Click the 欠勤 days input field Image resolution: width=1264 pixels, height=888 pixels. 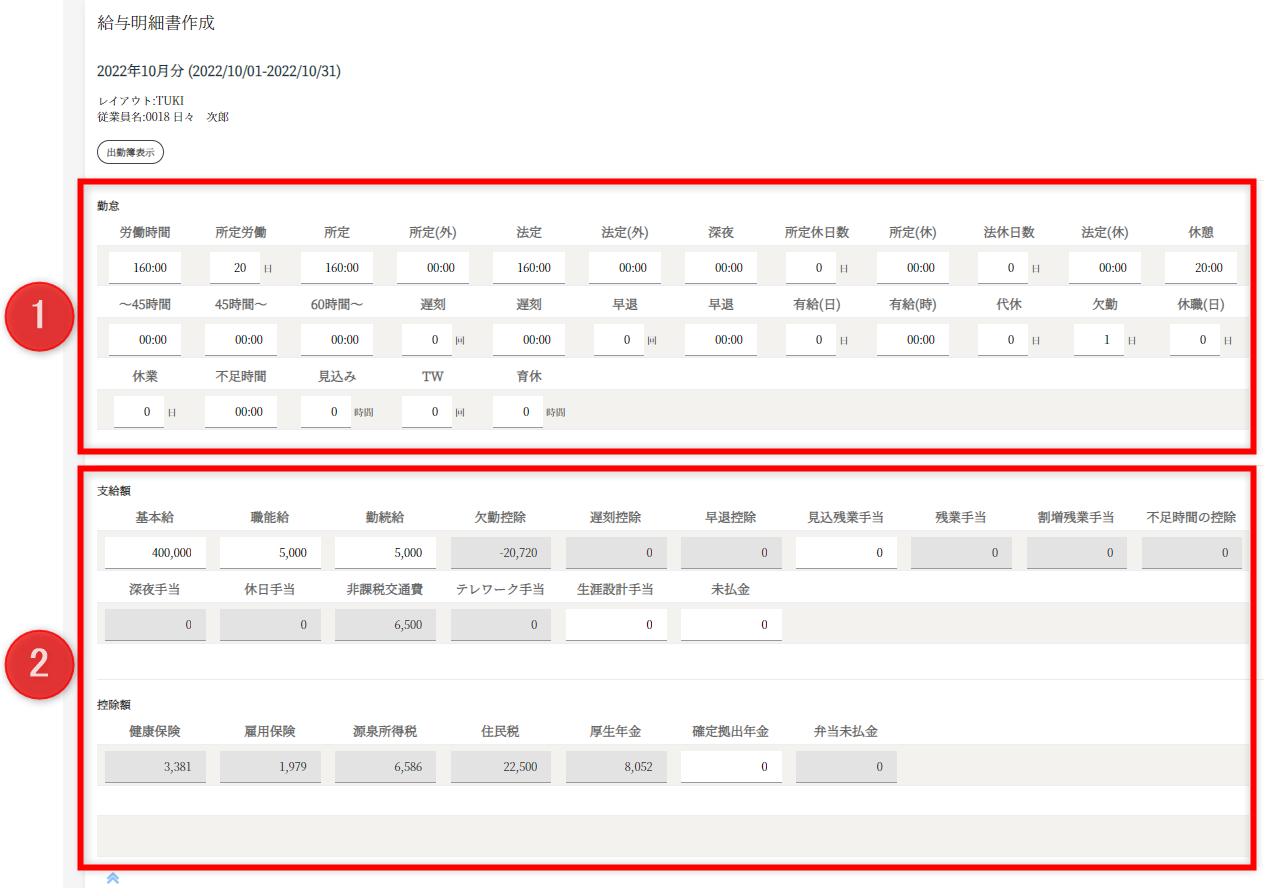point(1099,340)
